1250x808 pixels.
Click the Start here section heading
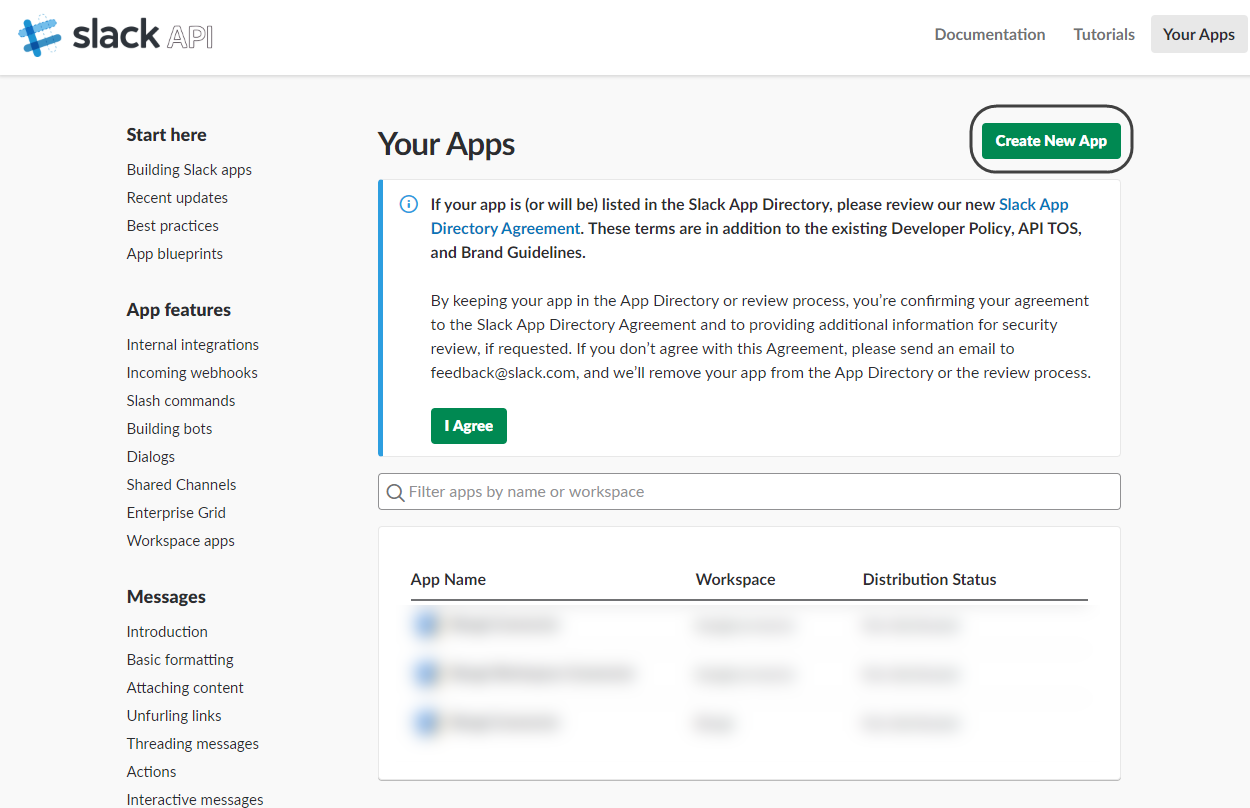pos(167,135)
